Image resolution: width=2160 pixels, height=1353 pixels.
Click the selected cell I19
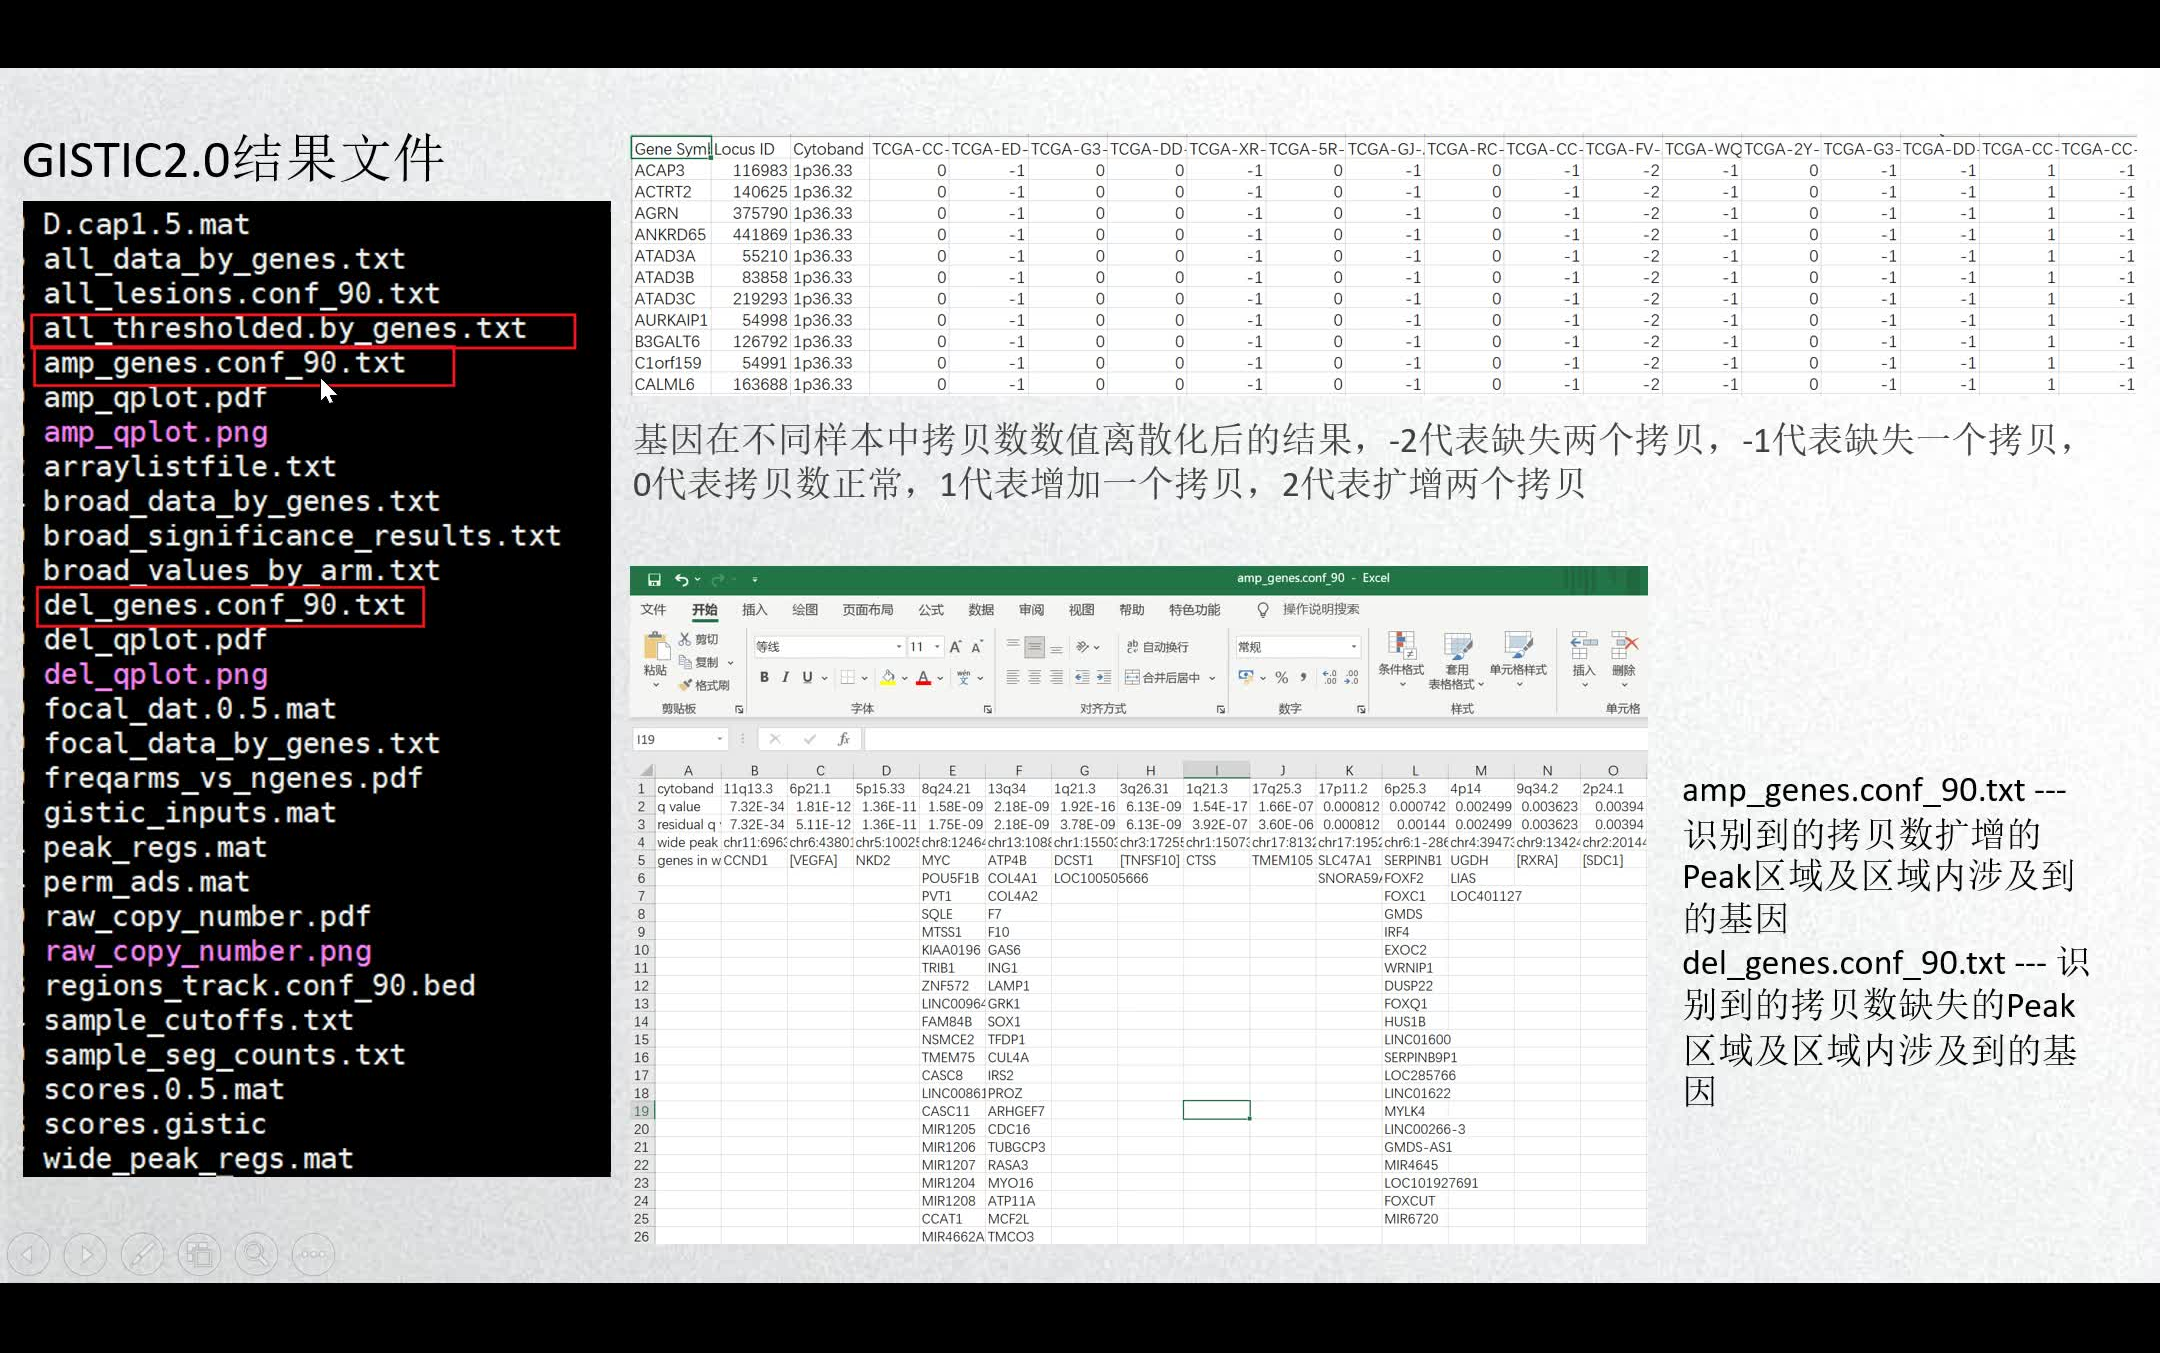[1216, 1110]
